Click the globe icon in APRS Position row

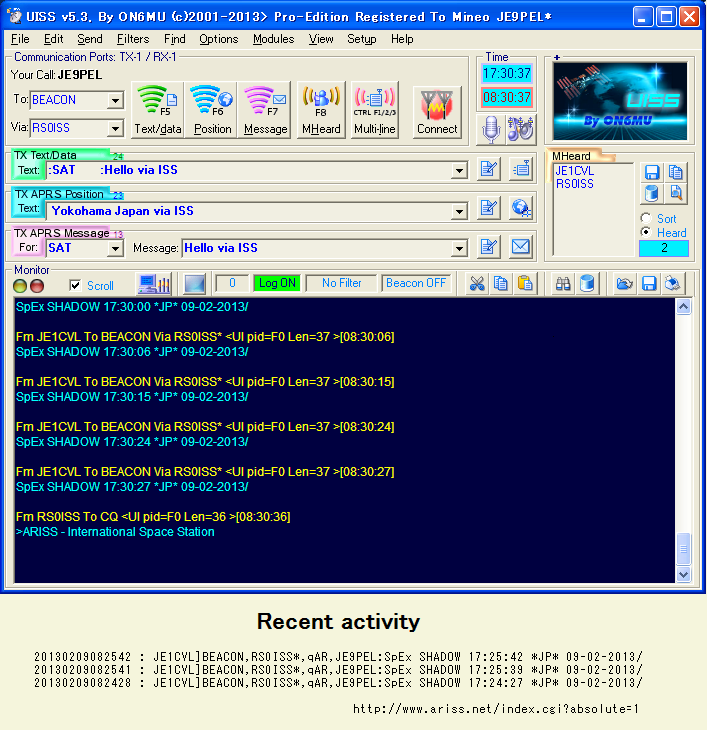[x=521, y=208]
